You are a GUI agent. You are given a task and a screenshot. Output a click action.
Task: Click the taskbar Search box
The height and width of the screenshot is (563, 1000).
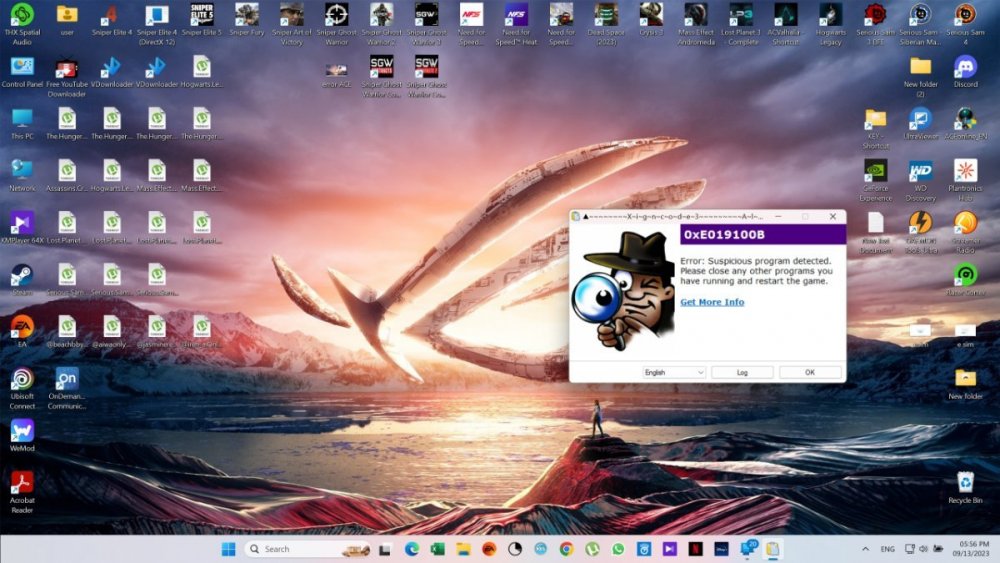click(x=307, y=549)
